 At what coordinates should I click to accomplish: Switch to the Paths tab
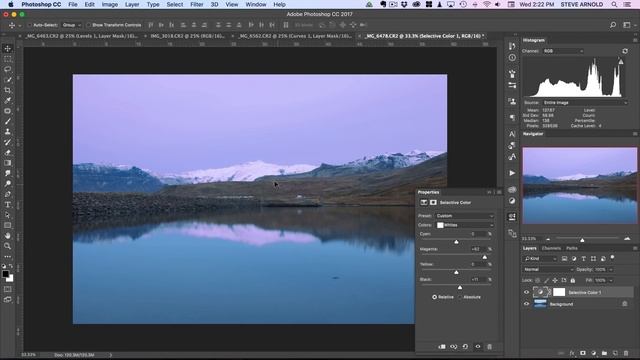click(x=572, y=248)
